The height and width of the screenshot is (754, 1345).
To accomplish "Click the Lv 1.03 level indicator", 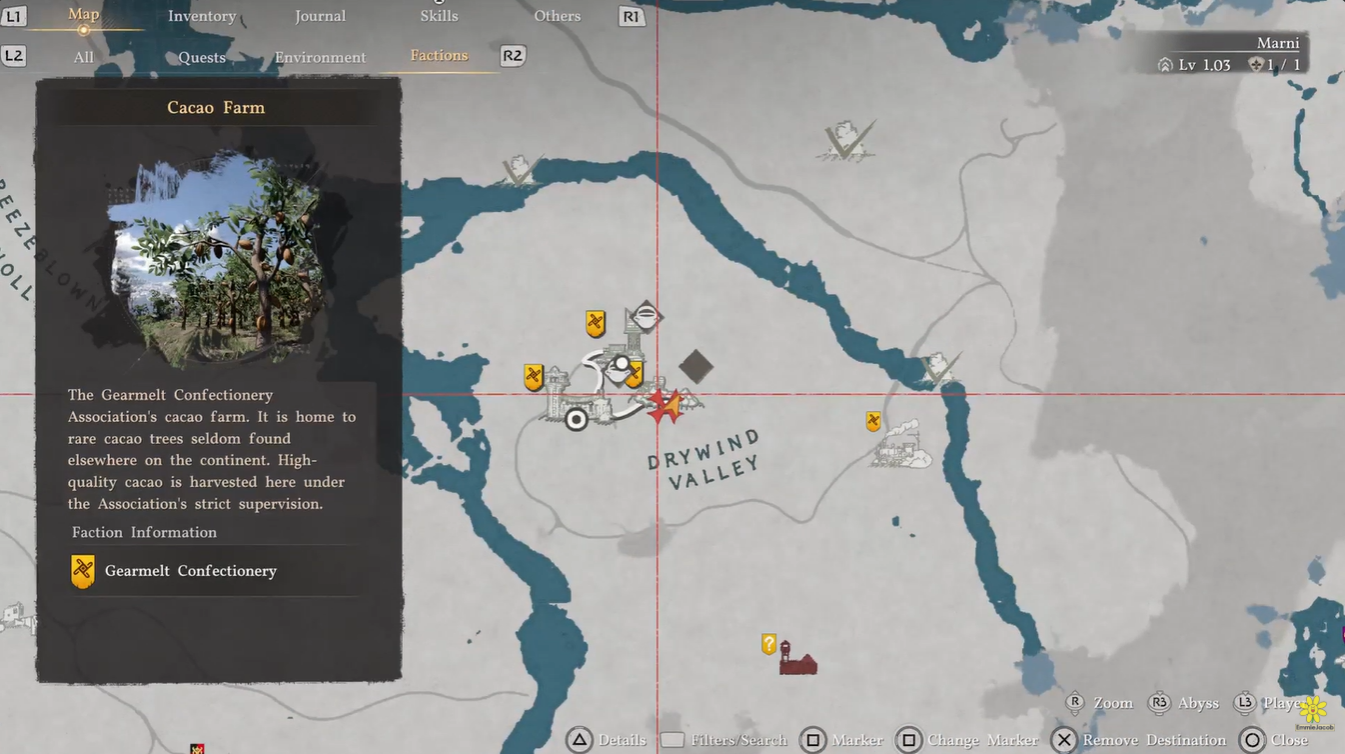I will (x=1195, y=65).
